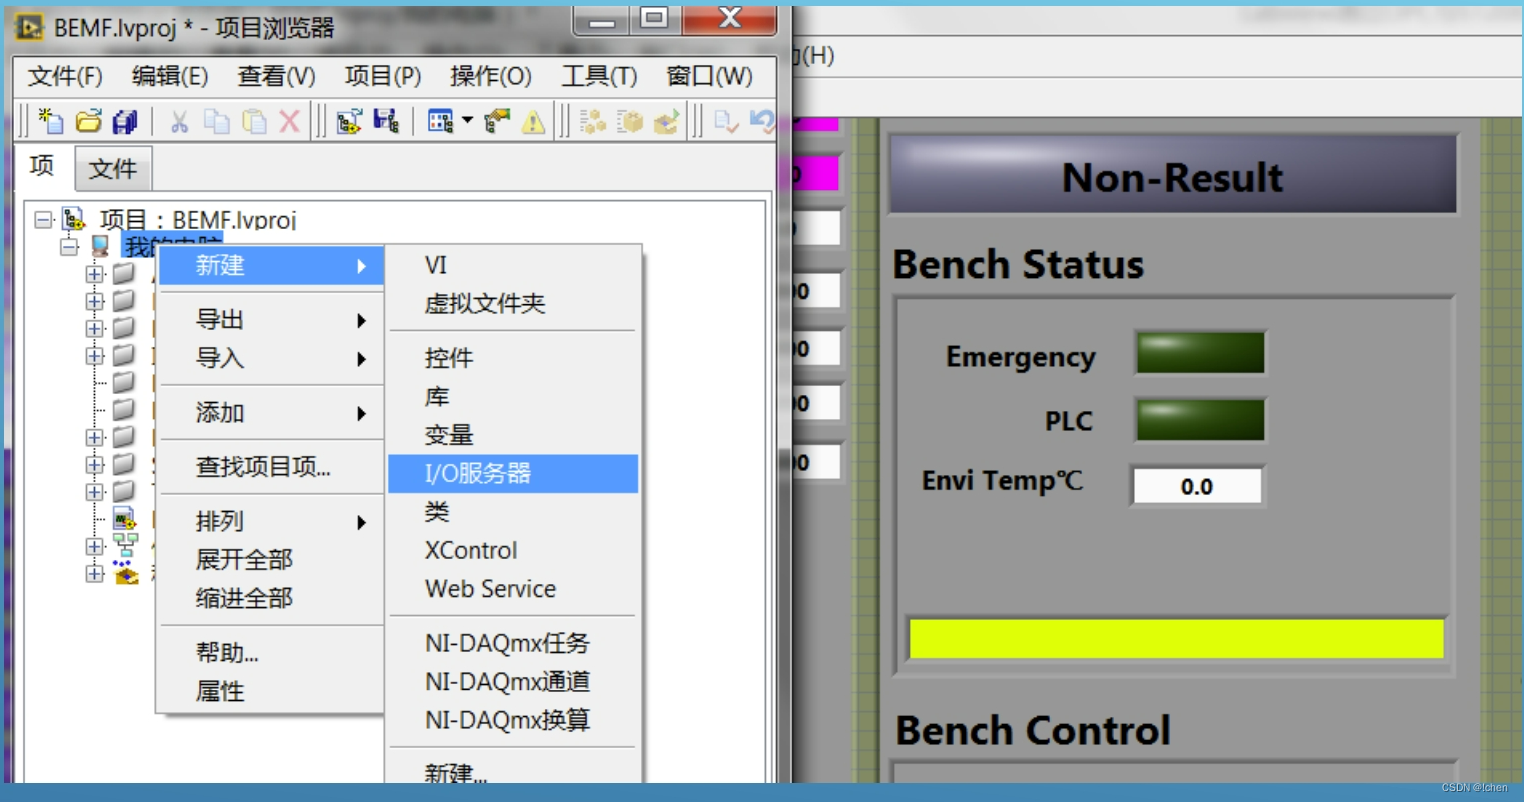Click the Build All stacked boxes icon

(x=593, y=121)
